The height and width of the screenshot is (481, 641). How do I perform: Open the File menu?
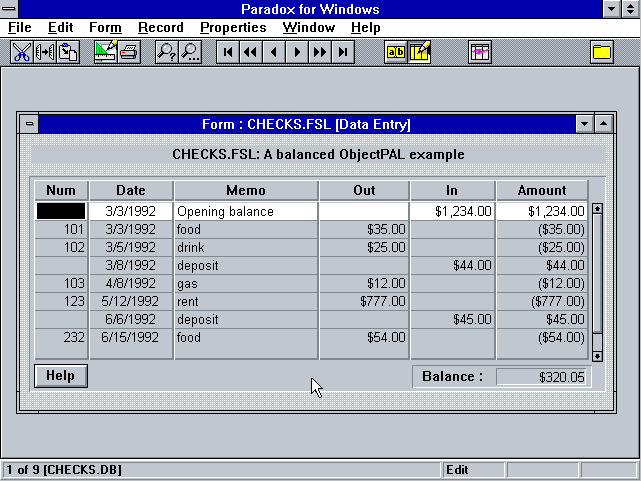pyautogui.click(x=20, y=27)
